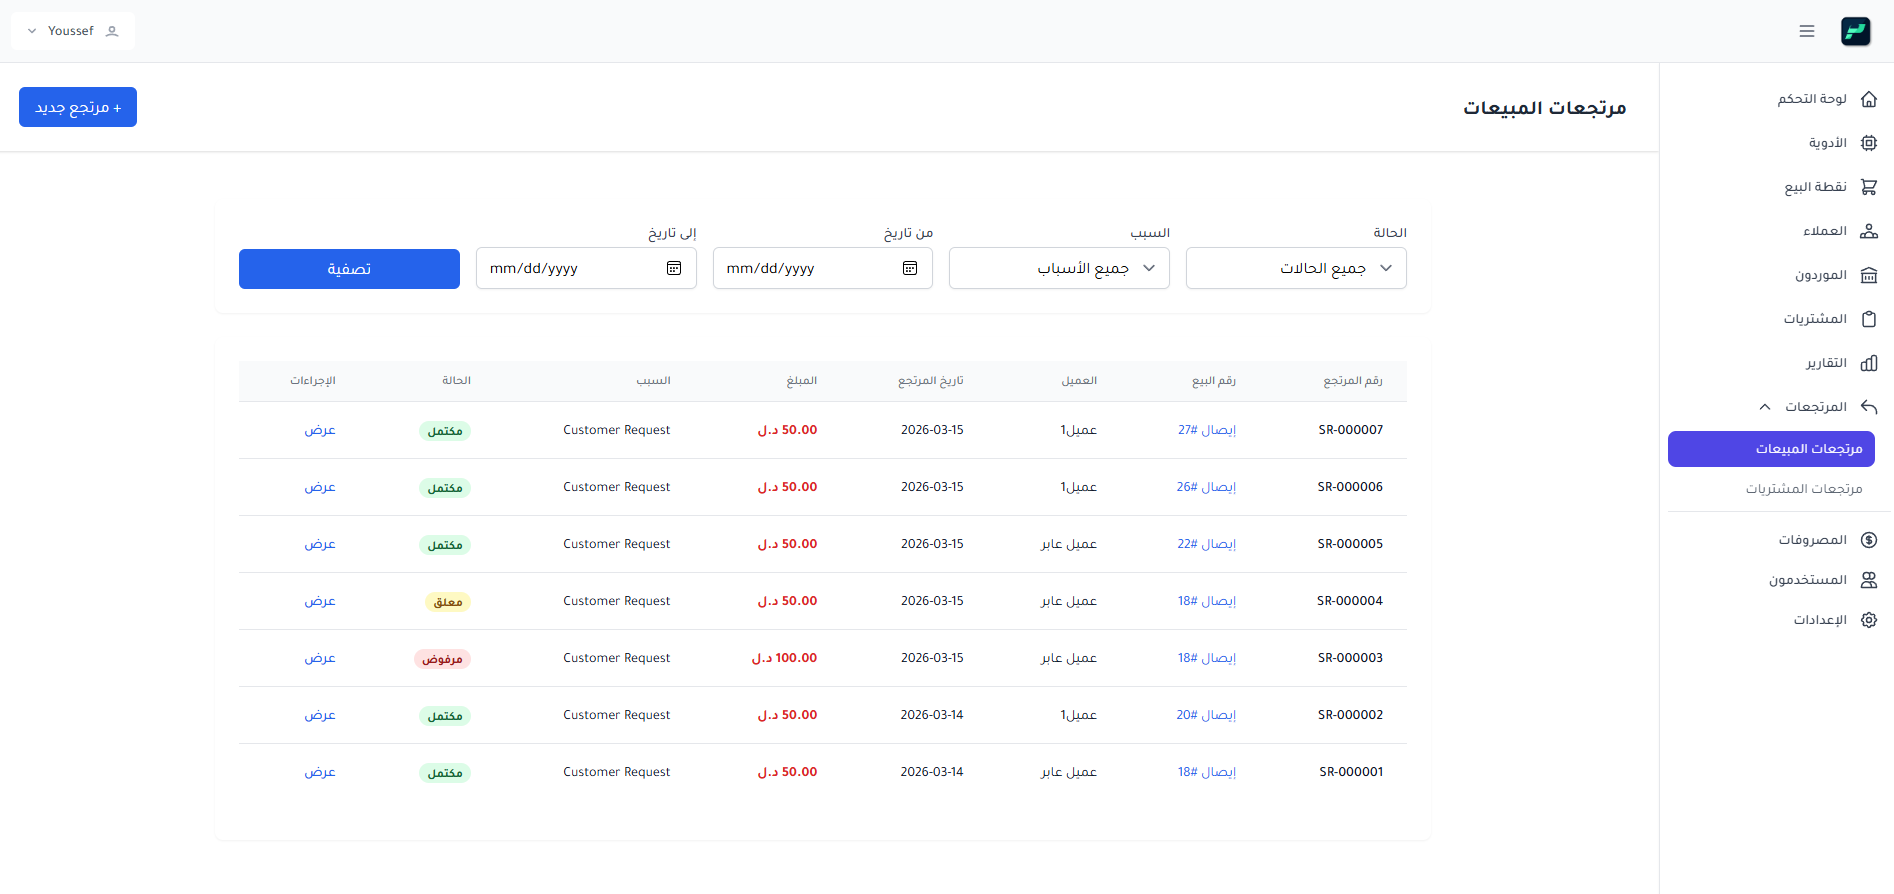Open receipt link إيصال #27
This screenshot has width=1894, height=894.
[x=1207, y=430]
